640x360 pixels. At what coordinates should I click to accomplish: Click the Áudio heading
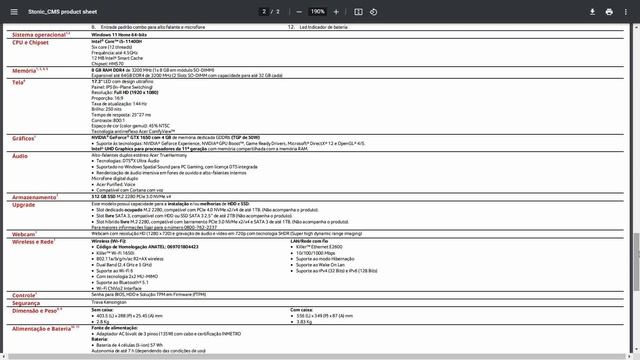[20, 156]
